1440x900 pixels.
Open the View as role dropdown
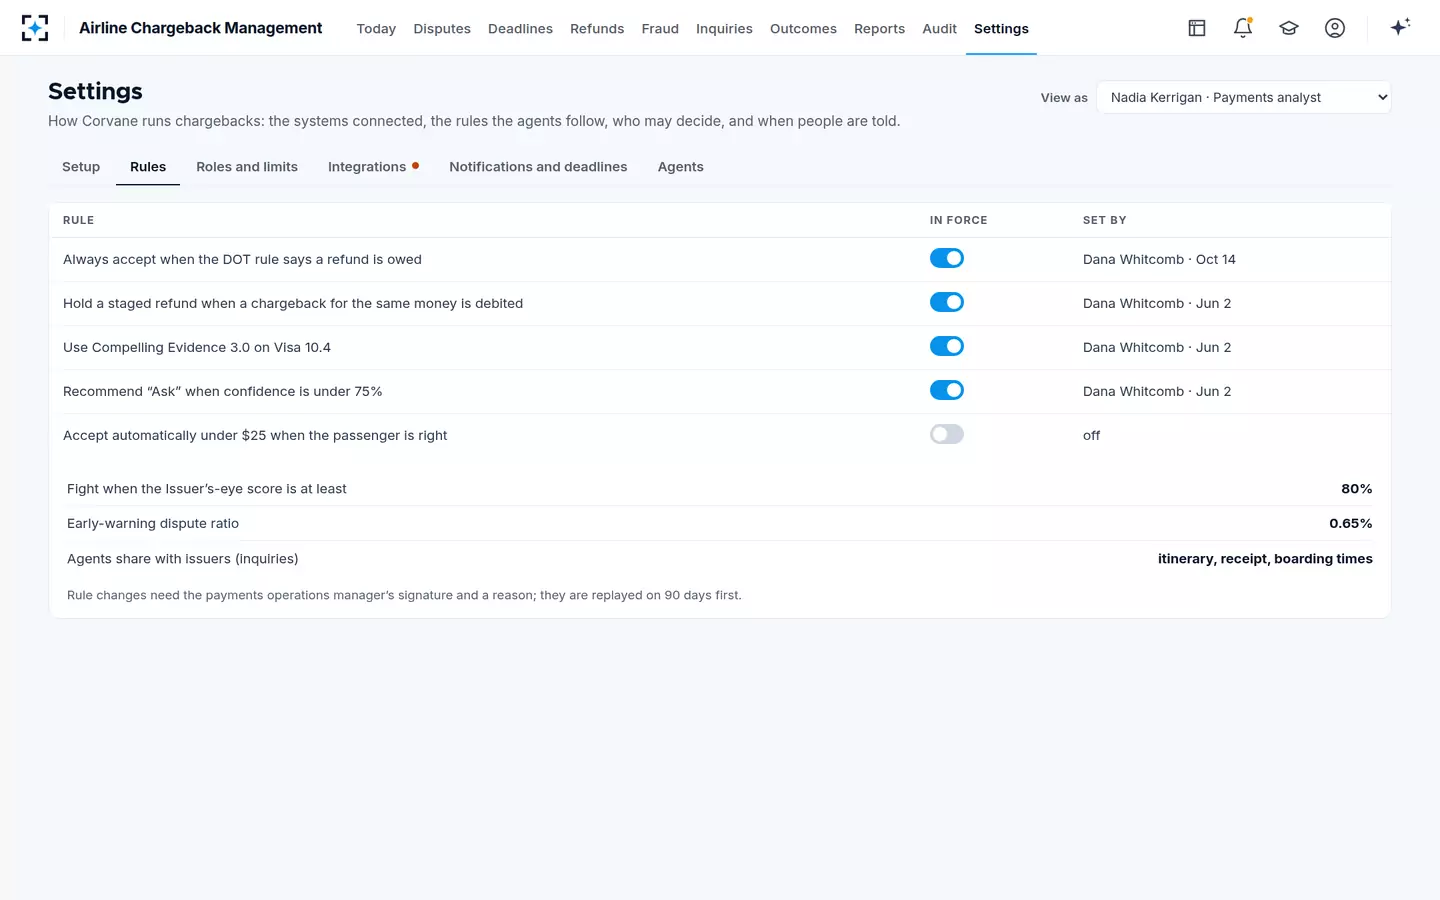[1244, 97]
